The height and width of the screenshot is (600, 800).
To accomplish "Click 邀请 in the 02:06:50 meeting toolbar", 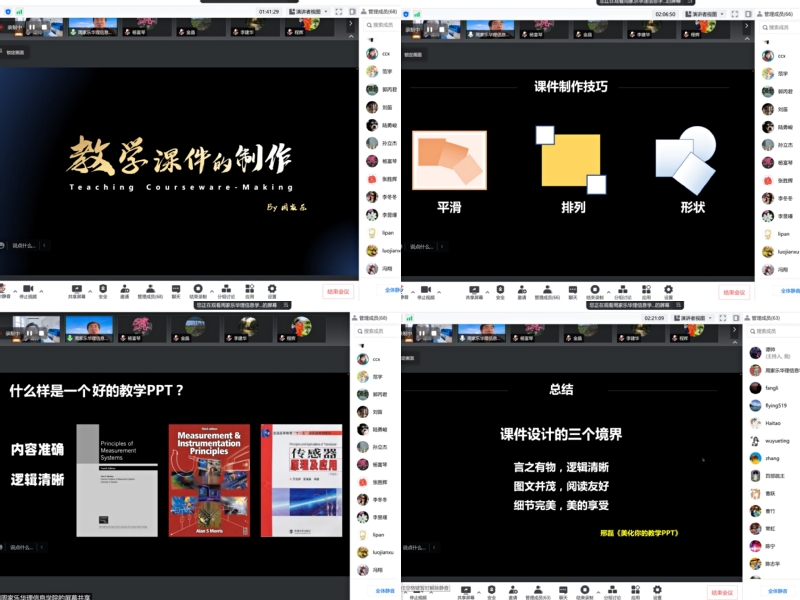I will pos(522,292).
